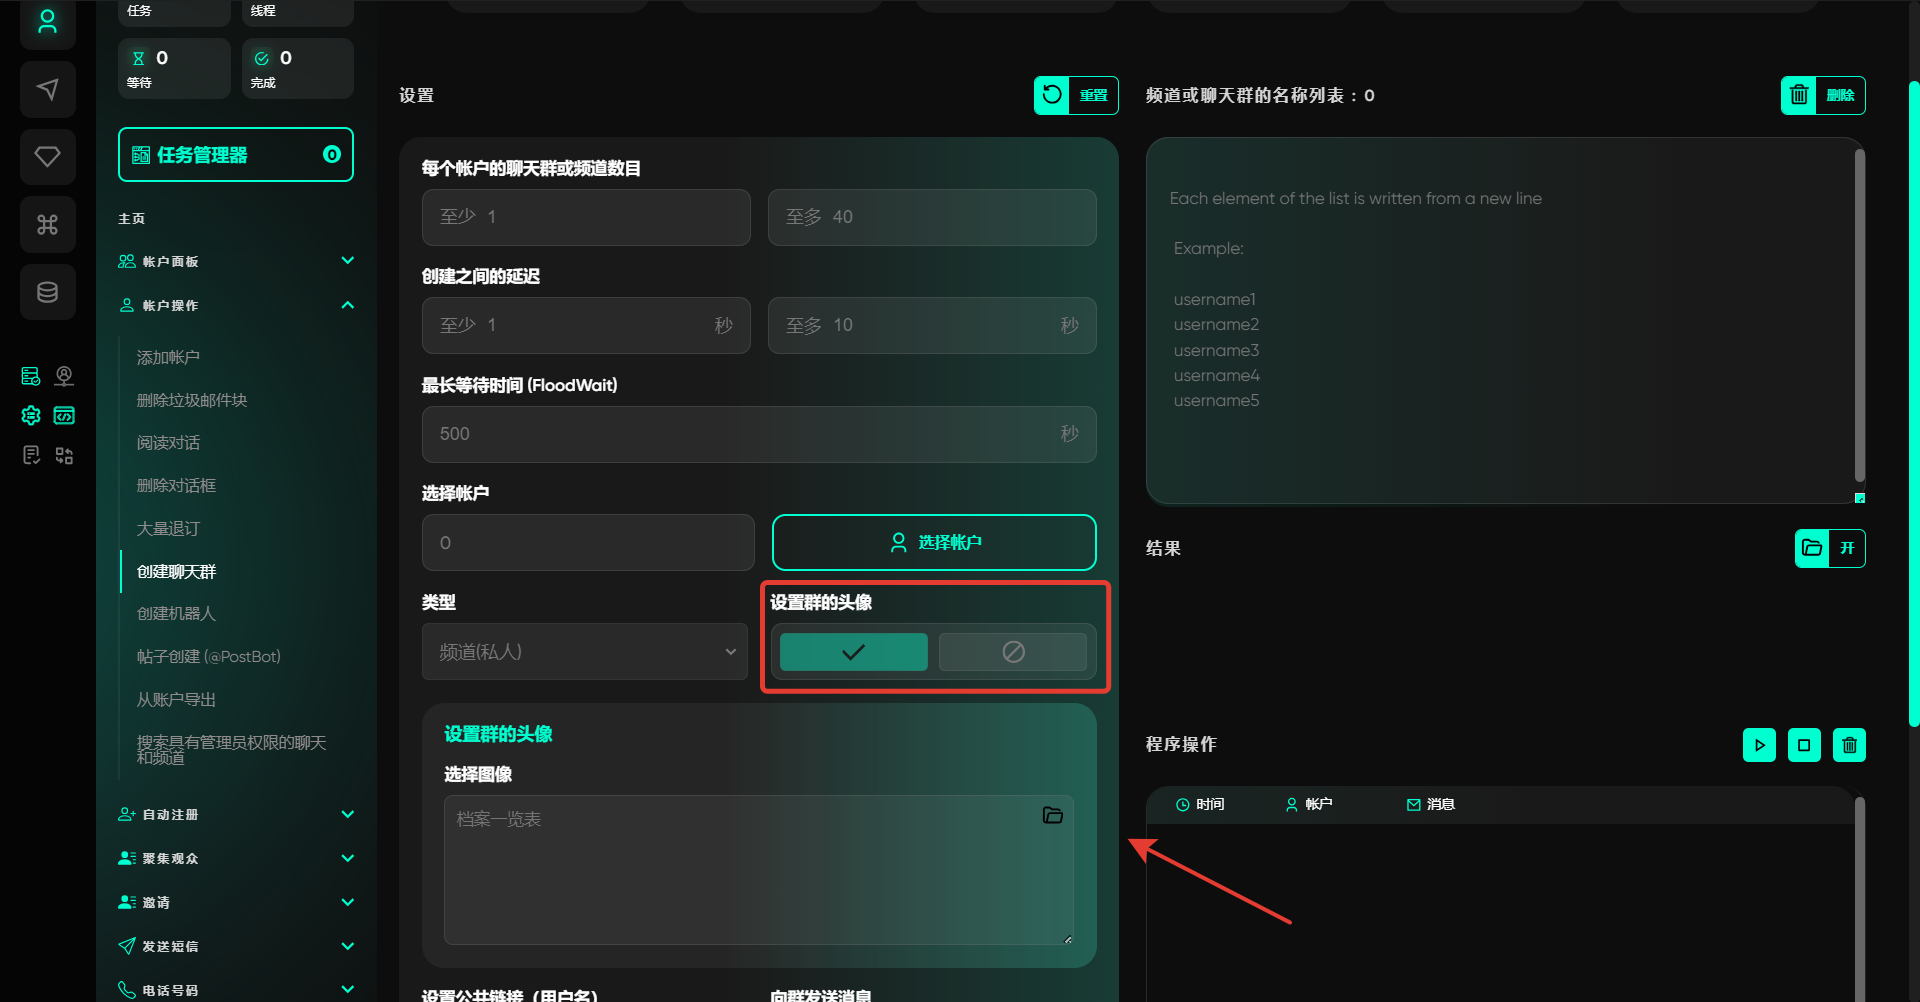Stop the program with square stop button
Image resolution: width=1920 pixels, height=1002 pixels.
coord(1804,745)
